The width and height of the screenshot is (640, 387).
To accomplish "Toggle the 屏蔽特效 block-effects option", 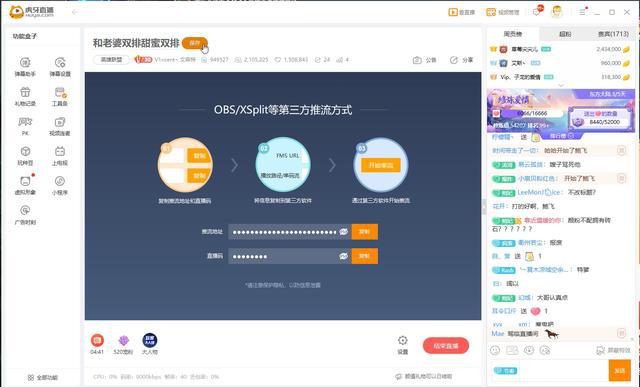I will (x=613, y=350).
